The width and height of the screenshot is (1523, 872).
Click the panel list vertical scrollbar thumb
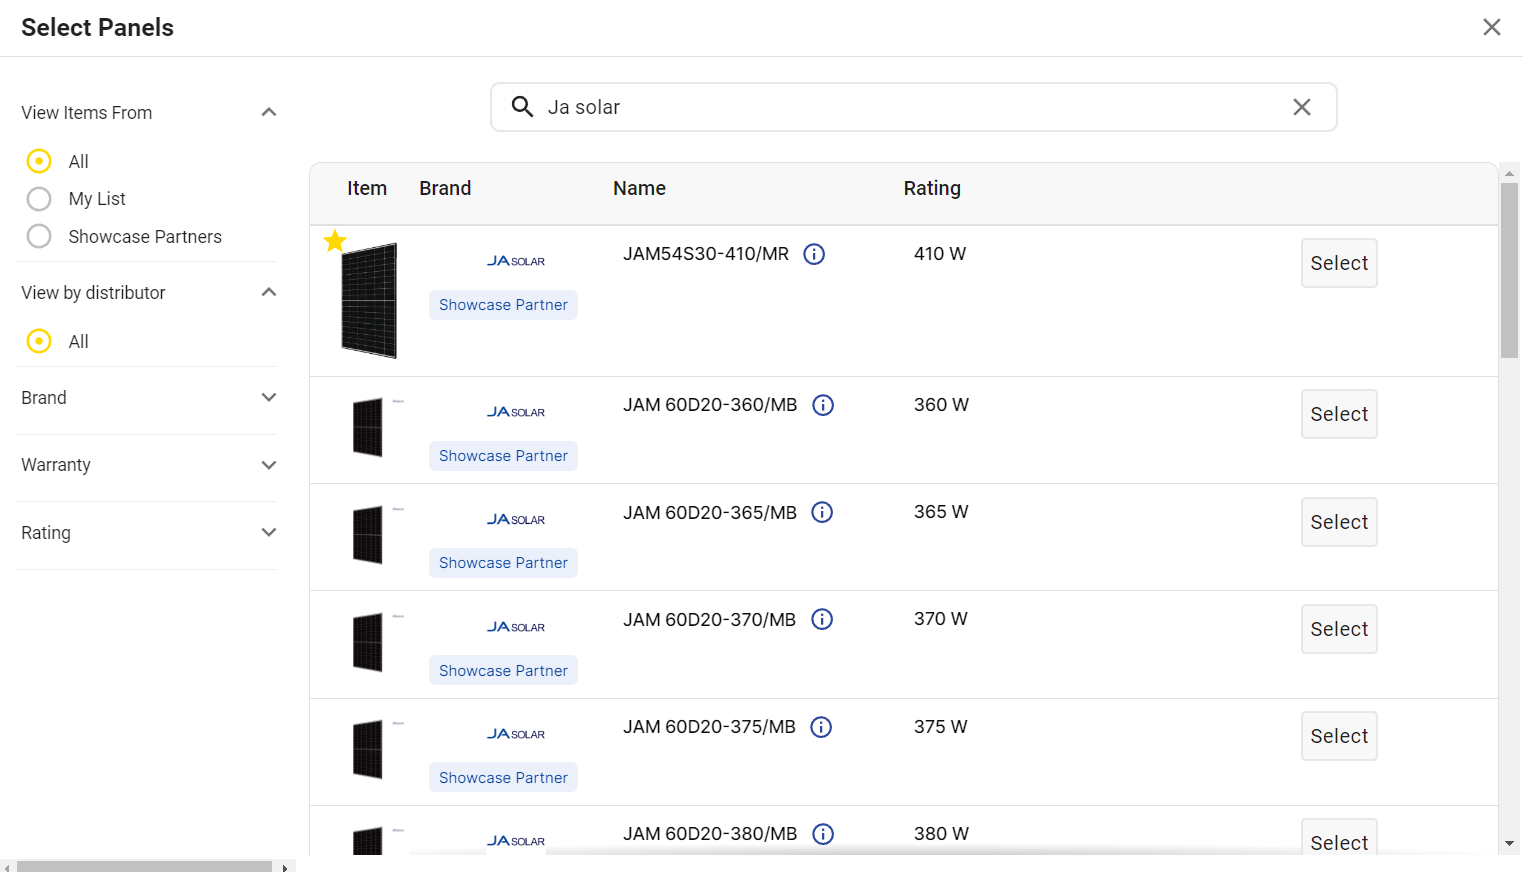pyautogui.click(x=1509, y=270)
